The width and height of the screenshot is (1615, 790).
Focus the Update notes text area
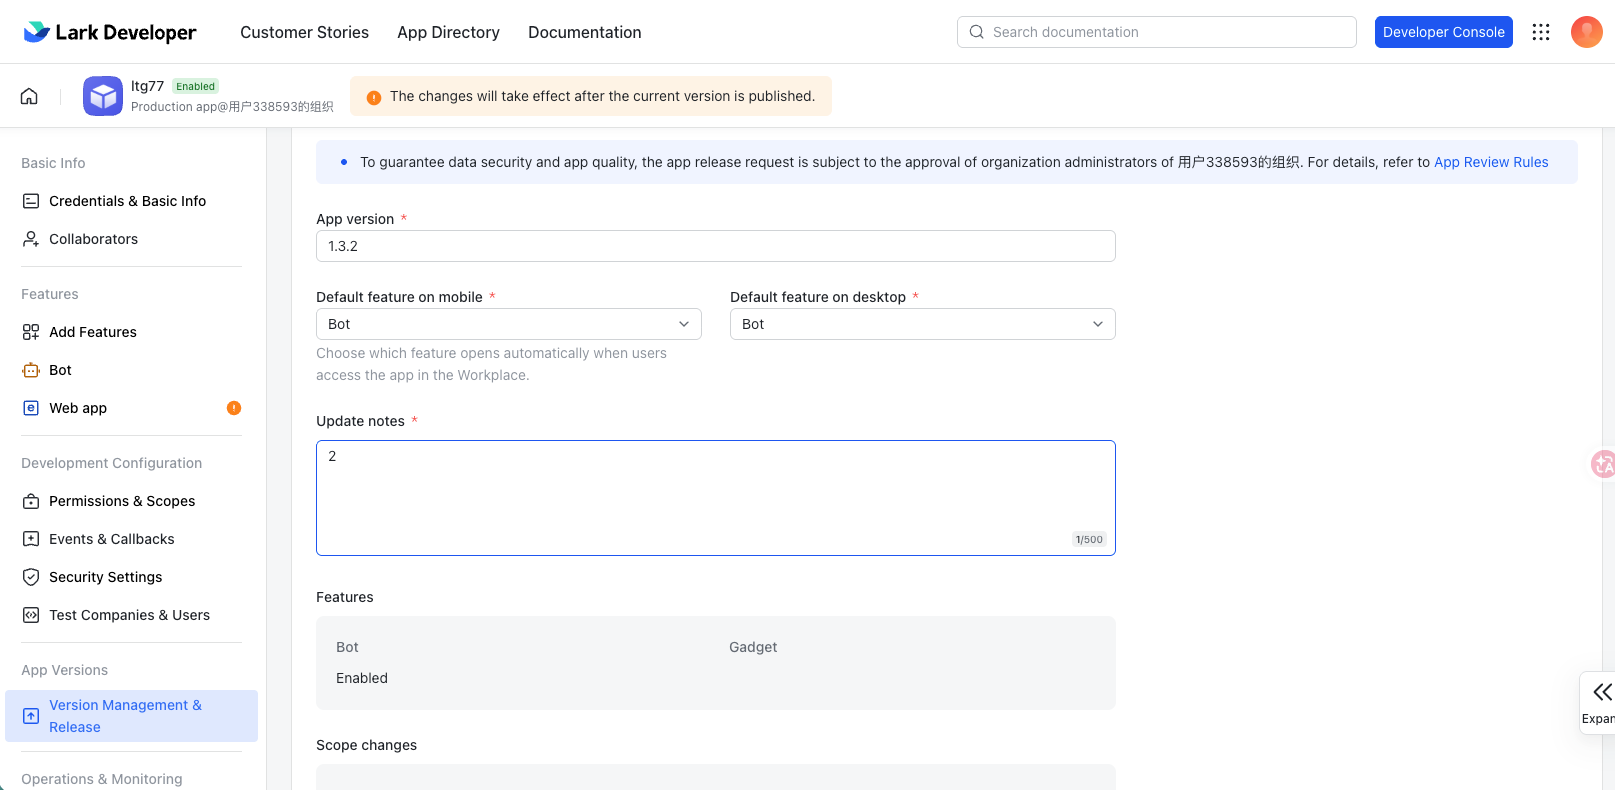coord(715,497)
